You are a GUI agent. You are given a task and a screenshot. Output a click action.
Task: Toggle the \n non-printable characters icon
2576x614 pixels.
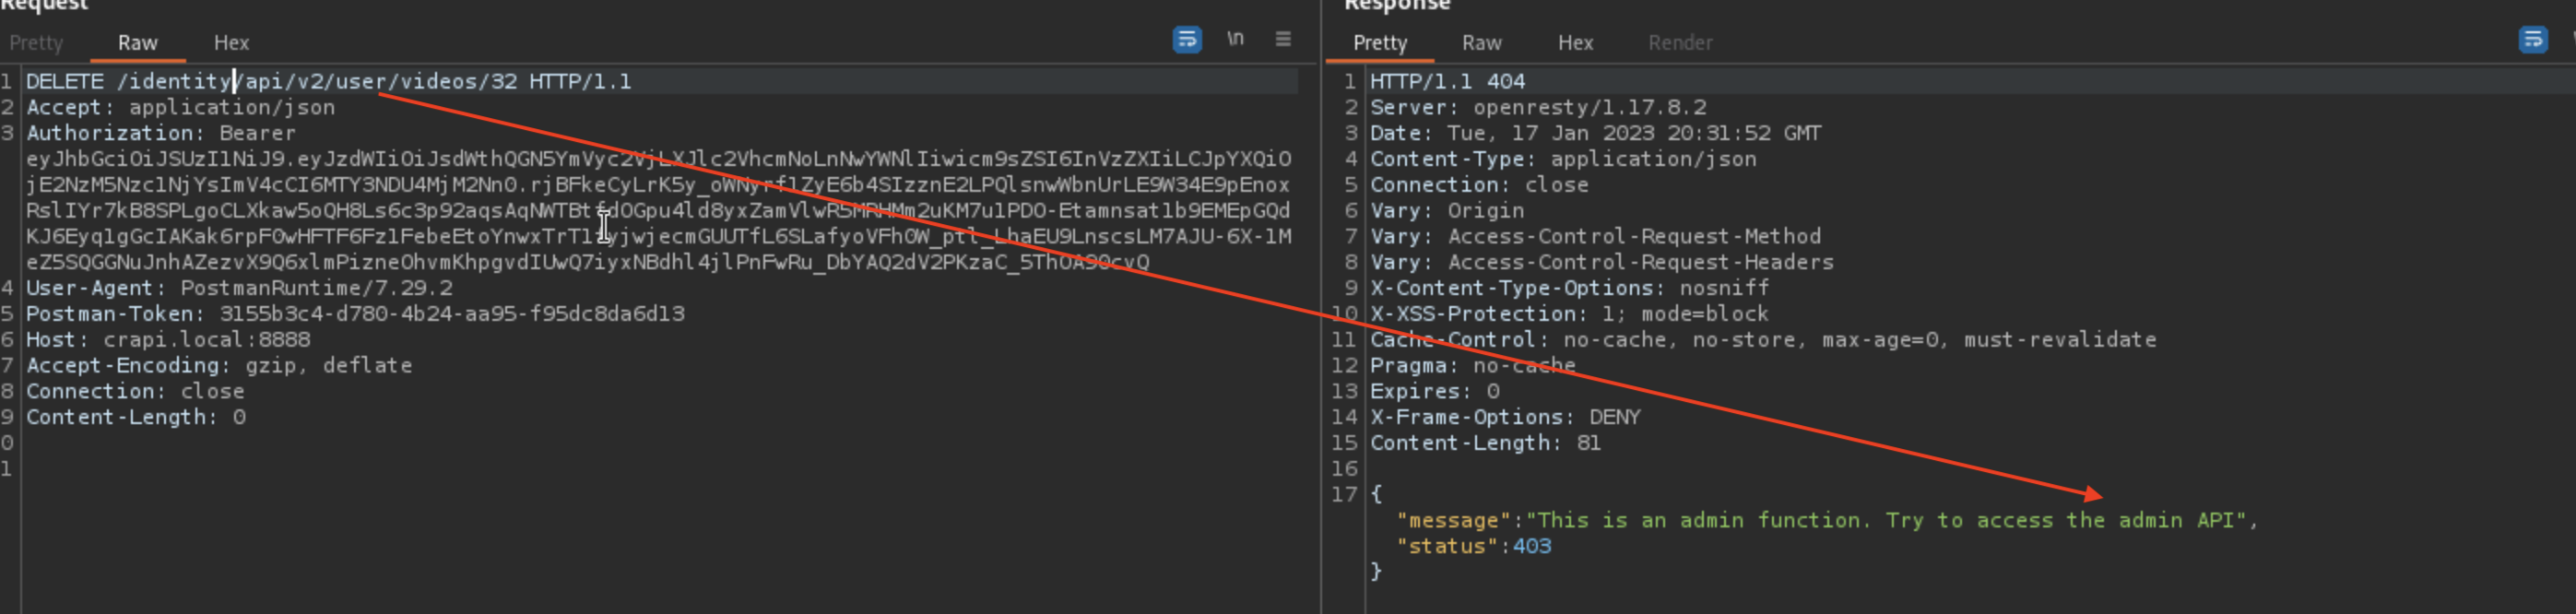[1235, 39]
